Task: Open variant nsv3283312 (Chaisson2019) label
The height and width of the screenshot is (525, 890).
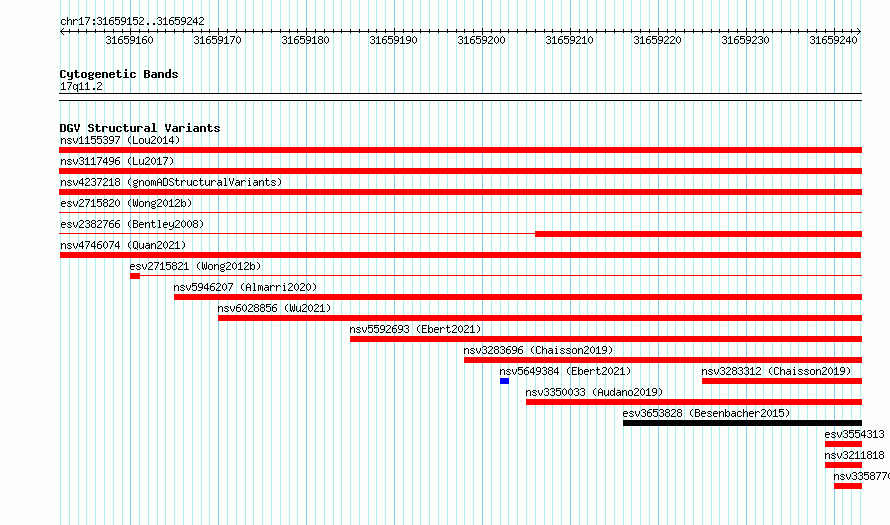Action: [x=776, y=371]
